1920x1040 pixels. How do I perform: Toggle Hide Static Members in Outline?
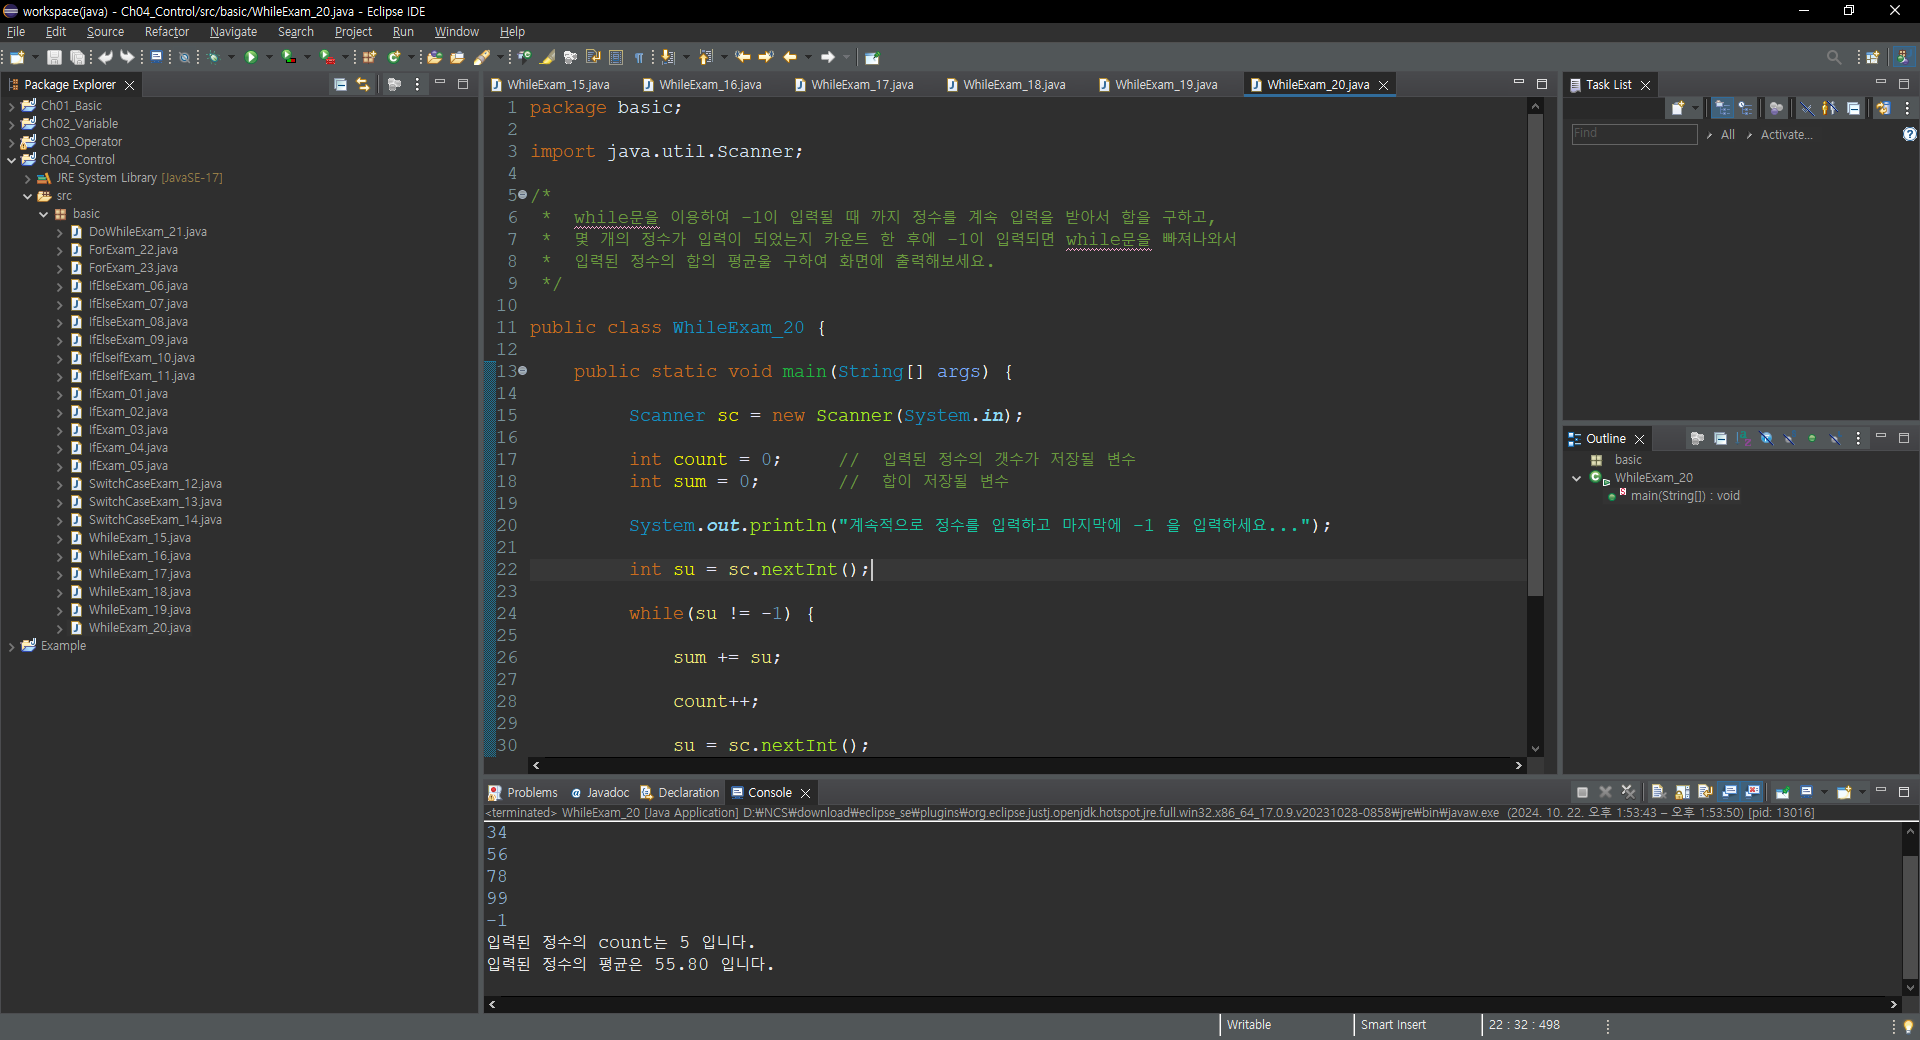coord(1789,438)
